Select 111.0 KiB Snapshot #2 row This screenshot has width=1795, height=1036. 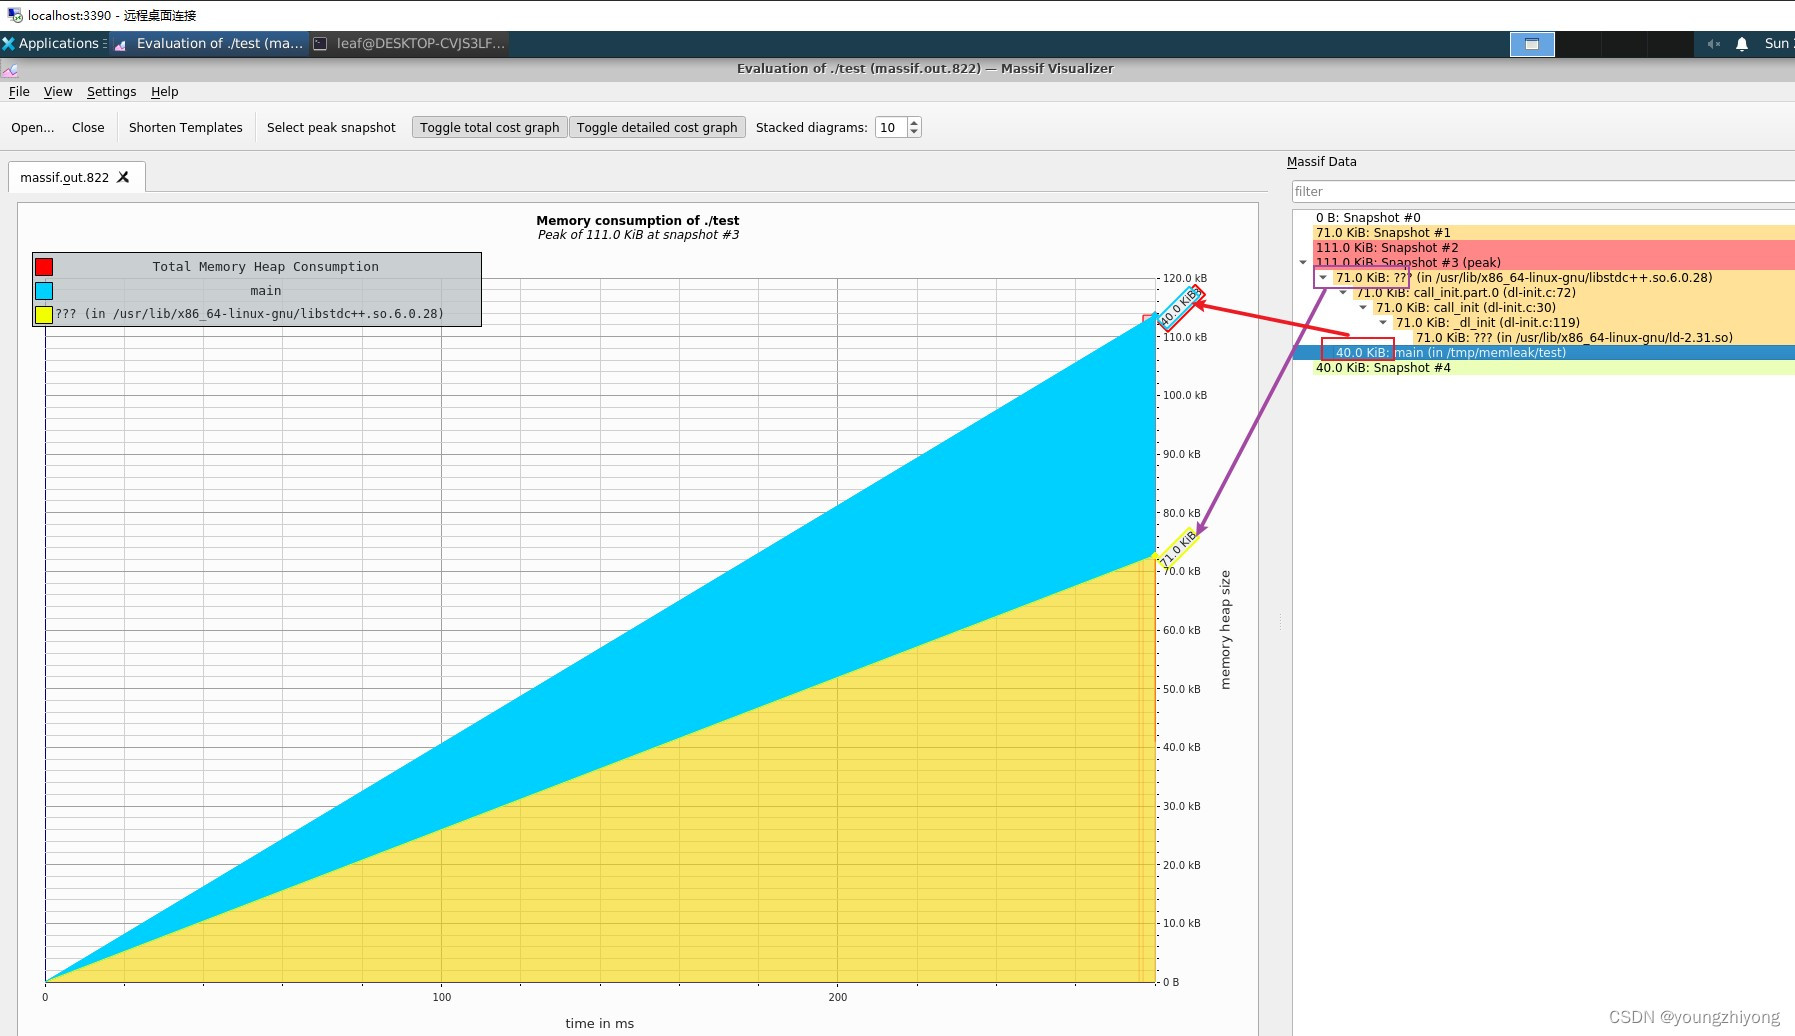coord(1553,247)
